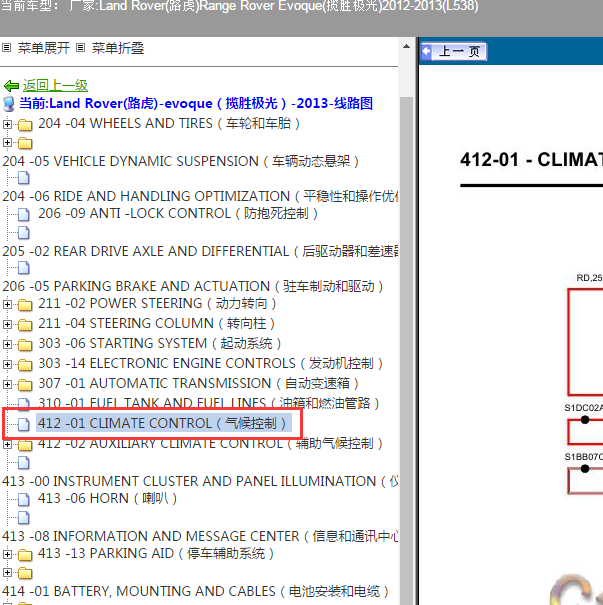Image resolution: width=603 pixels, height=605 pixels.
Task: Click the tree panel vertical scrollbar thumb
Action: tap(406, 350)
